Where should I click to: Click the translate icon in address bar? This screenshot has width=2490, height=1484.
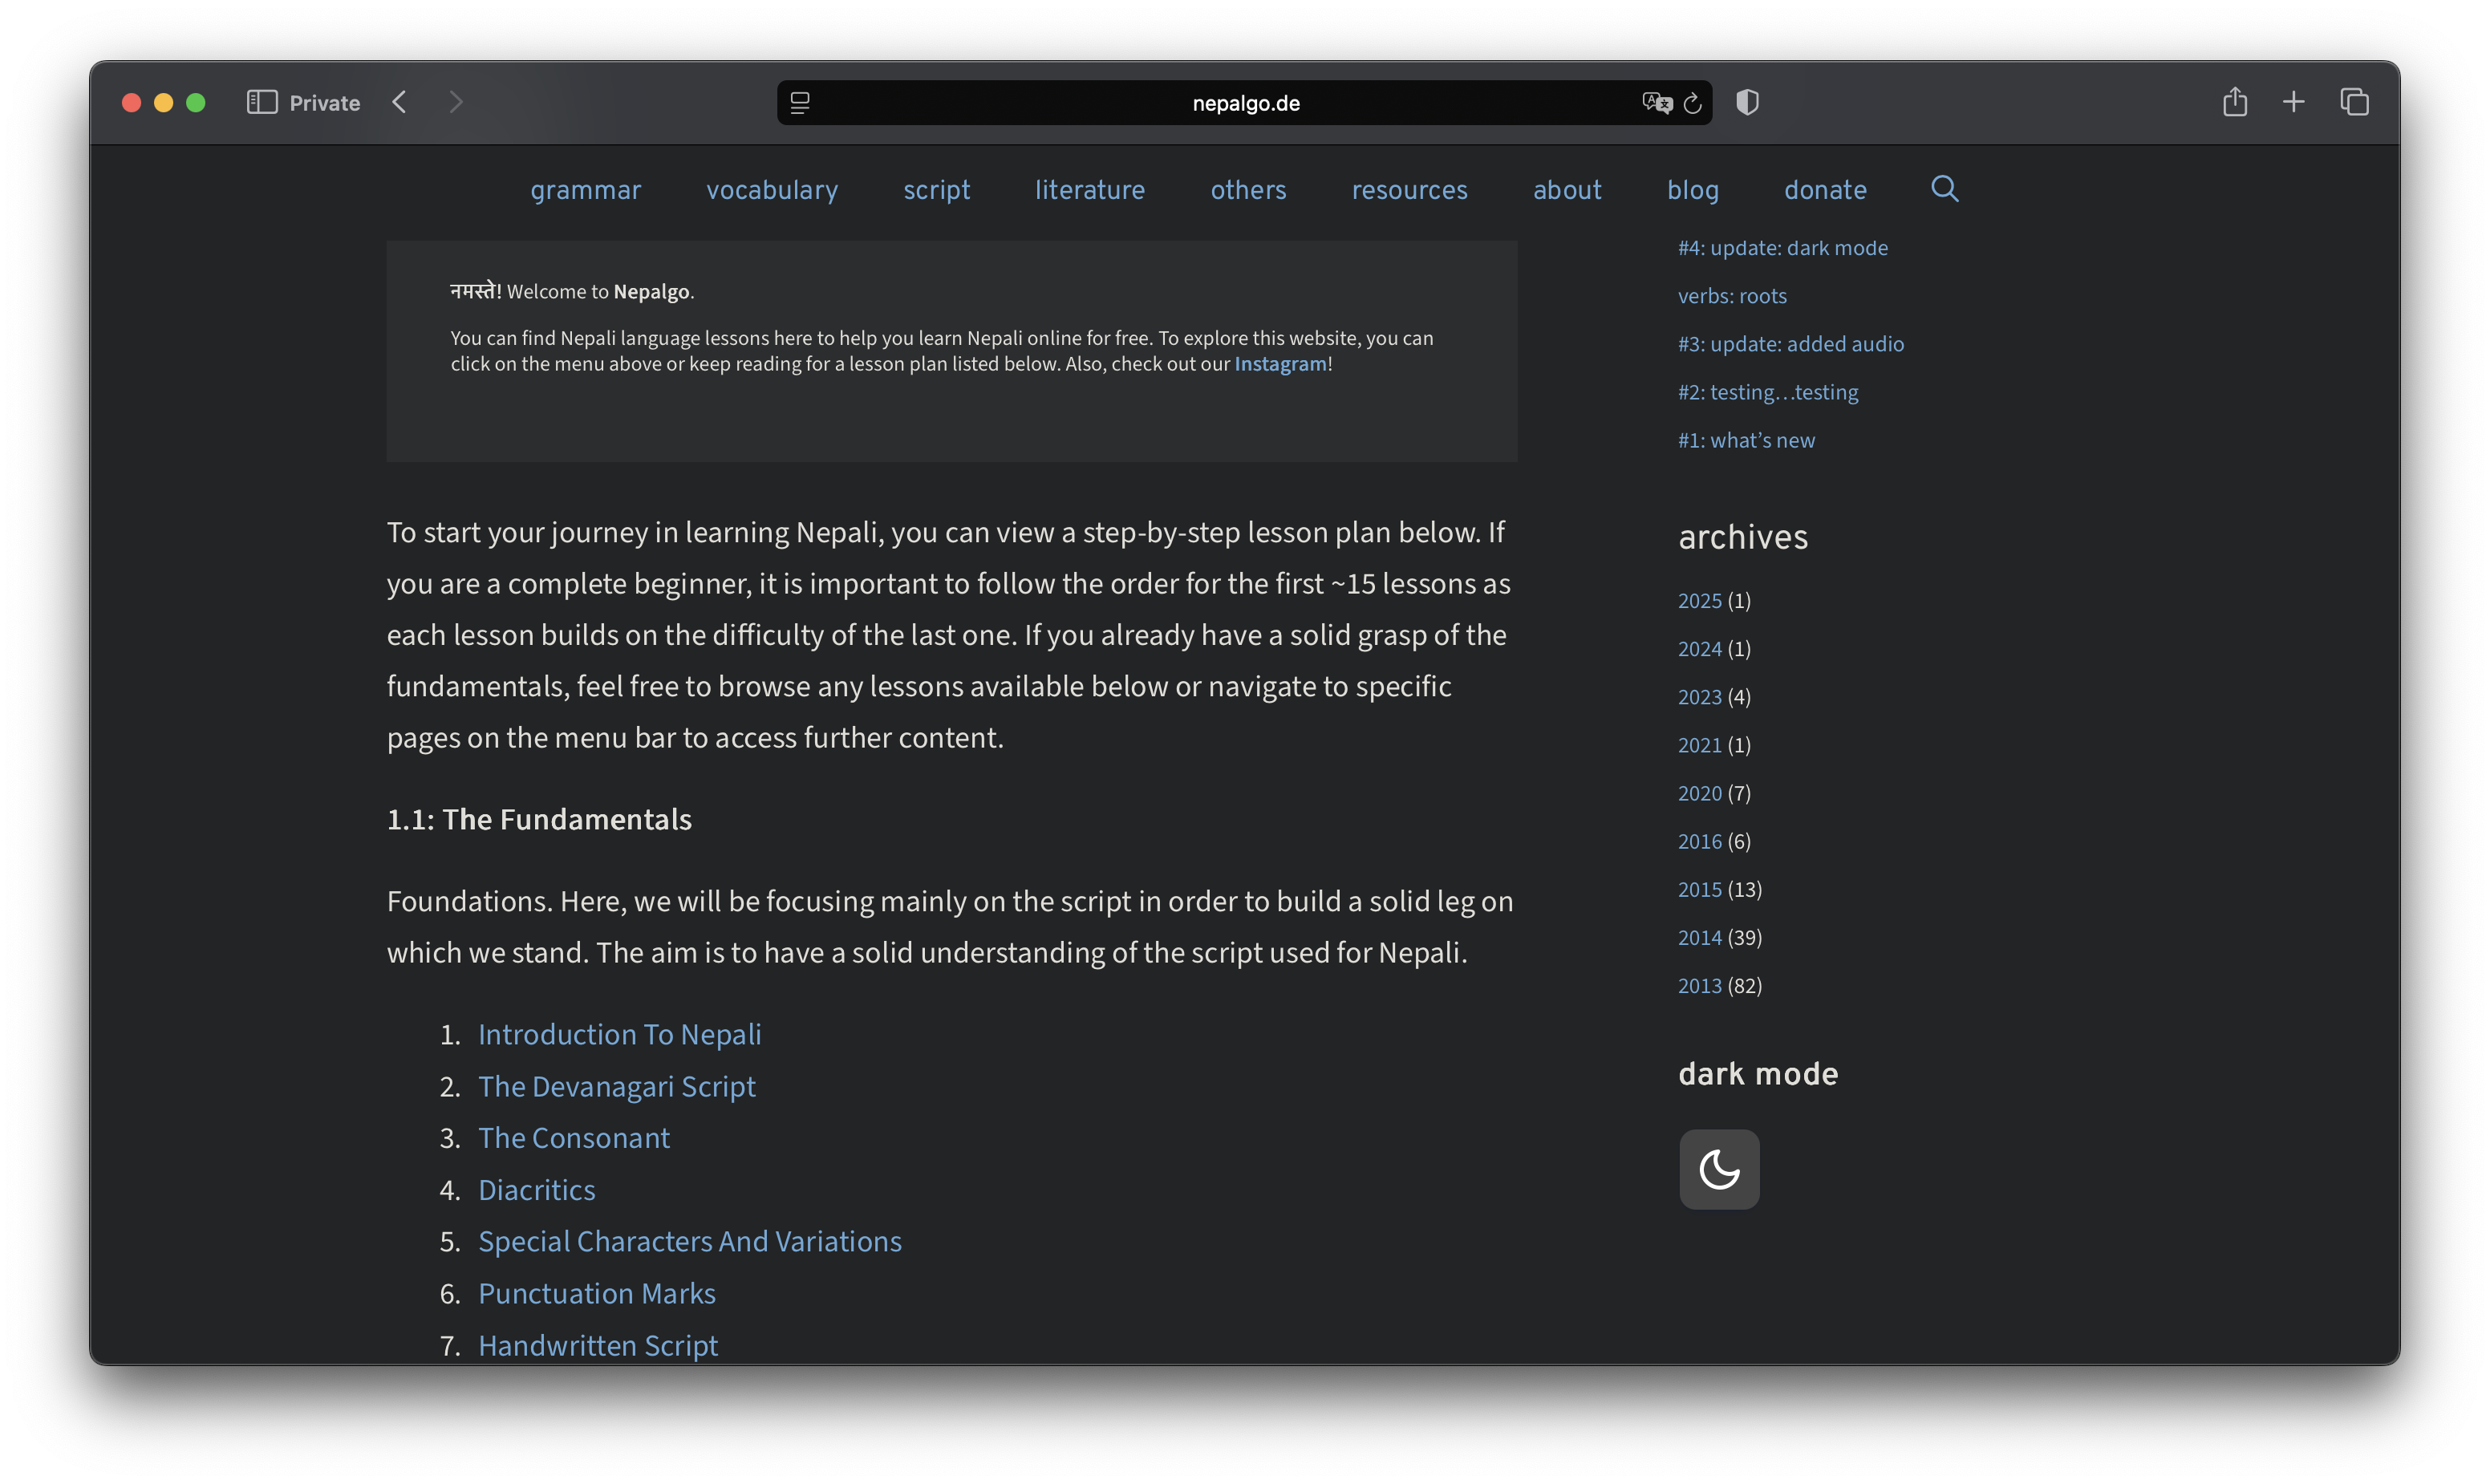[x=1656, y=103]
